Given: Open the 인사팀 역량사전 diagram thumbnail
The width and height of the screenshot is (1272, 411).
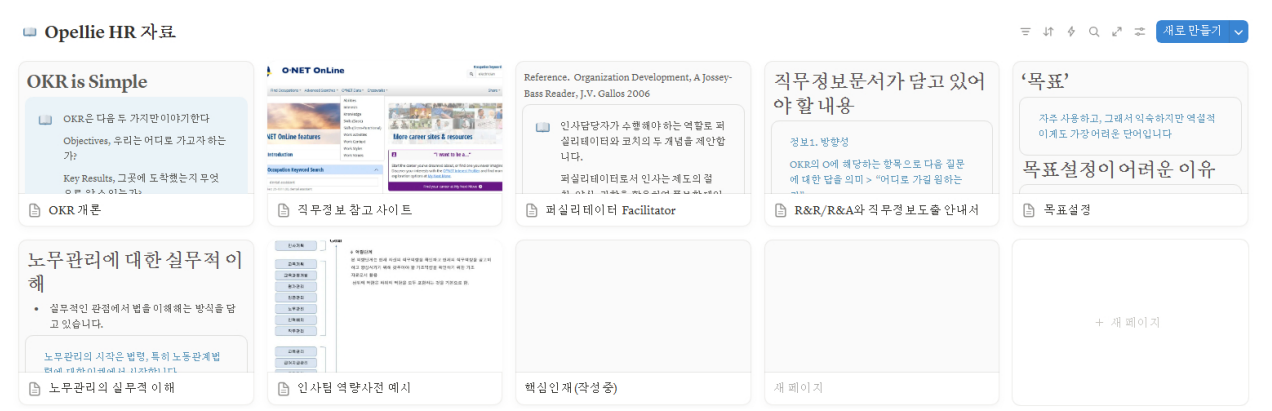Looking at the screenshot, I should click(385, 305).
